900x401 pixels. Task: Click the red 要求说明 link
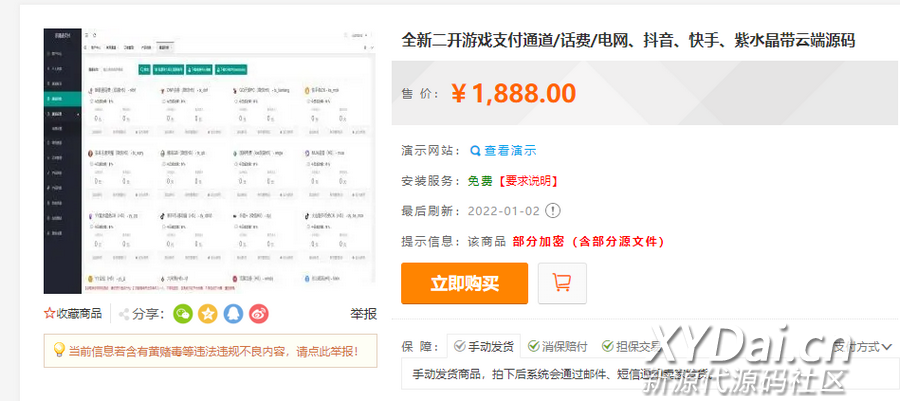click(530, 181)
